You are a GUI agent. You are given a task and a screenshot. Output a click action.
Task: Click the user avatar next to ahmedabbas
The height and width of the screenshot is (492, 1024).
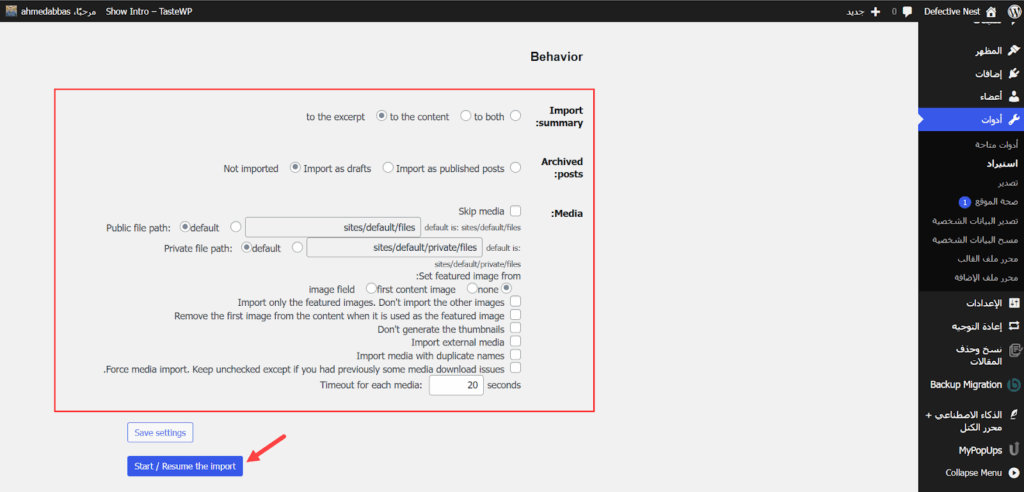tap(10, 12)
